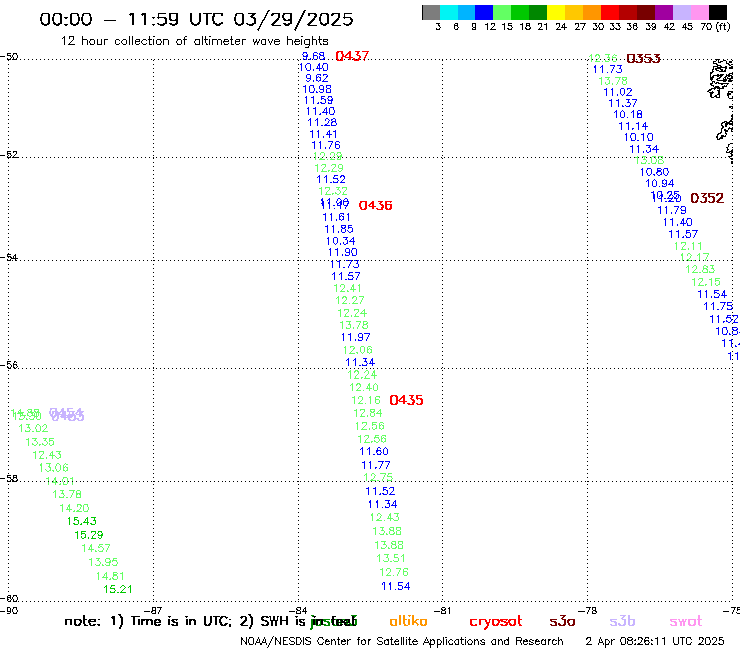This screenshot has width=740, height=650.
Task: Click the '15.29' wave height value
Action: coord(89,535)
